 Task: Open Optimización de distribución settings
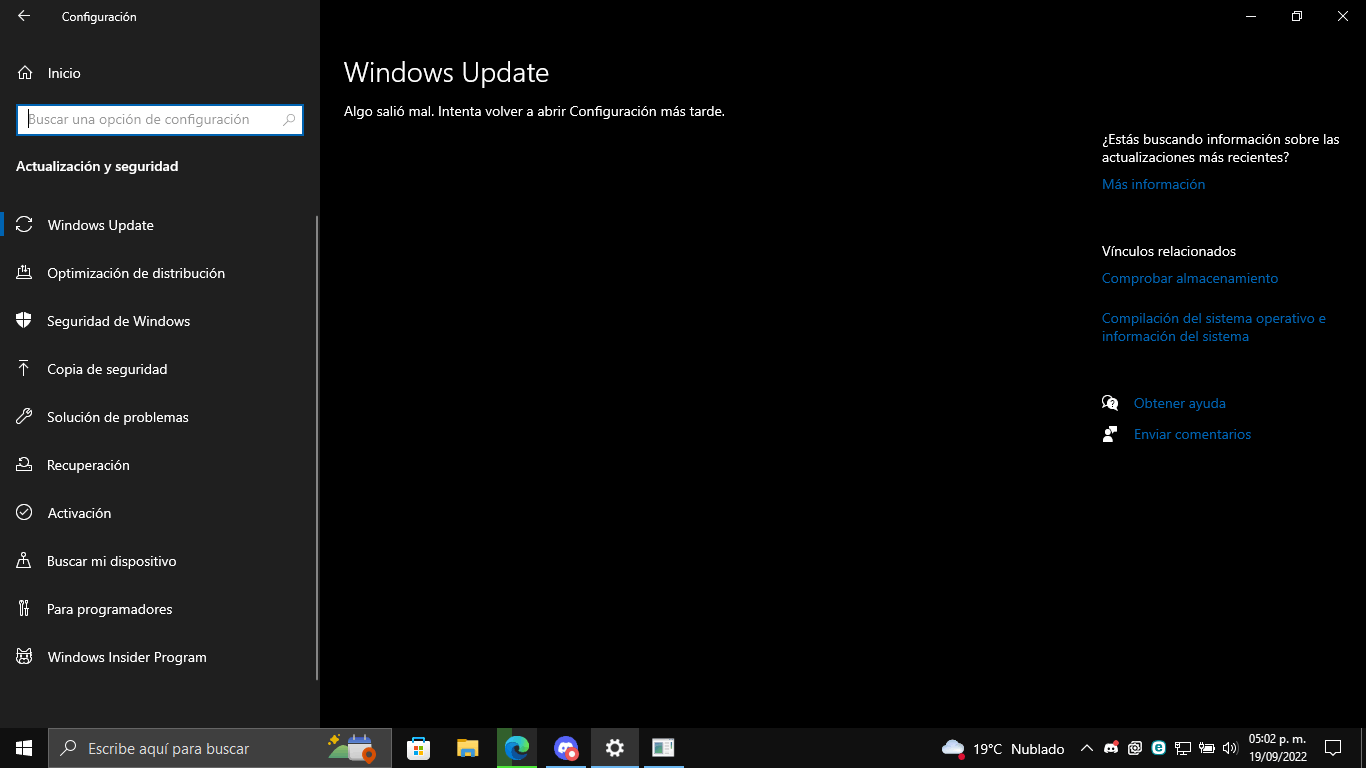coord(160,273)
